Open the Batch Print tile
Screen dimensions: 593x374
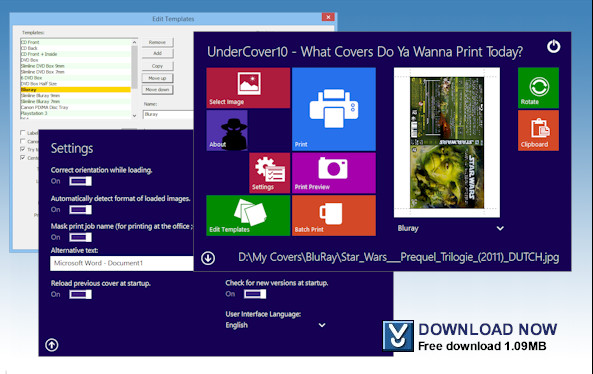pos(334,216)
